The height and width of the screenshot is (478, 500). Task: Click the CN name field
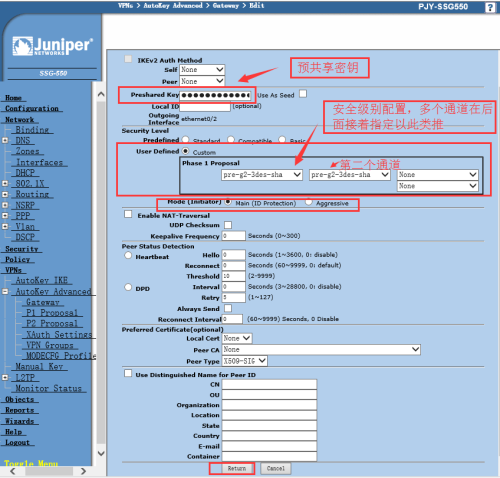(269, 384)
